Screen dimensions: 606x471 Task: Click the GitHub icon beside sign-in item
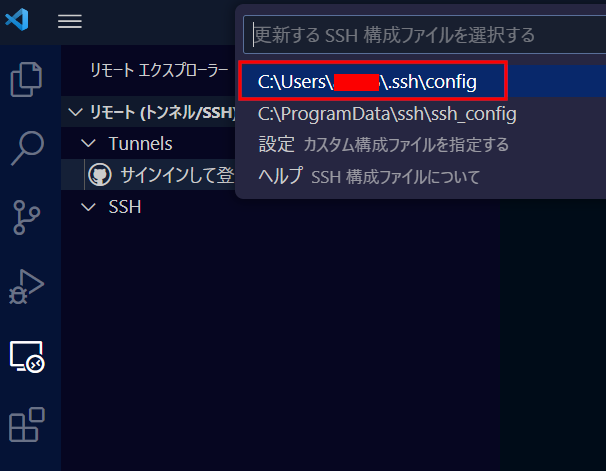click(x=100, y=175)
